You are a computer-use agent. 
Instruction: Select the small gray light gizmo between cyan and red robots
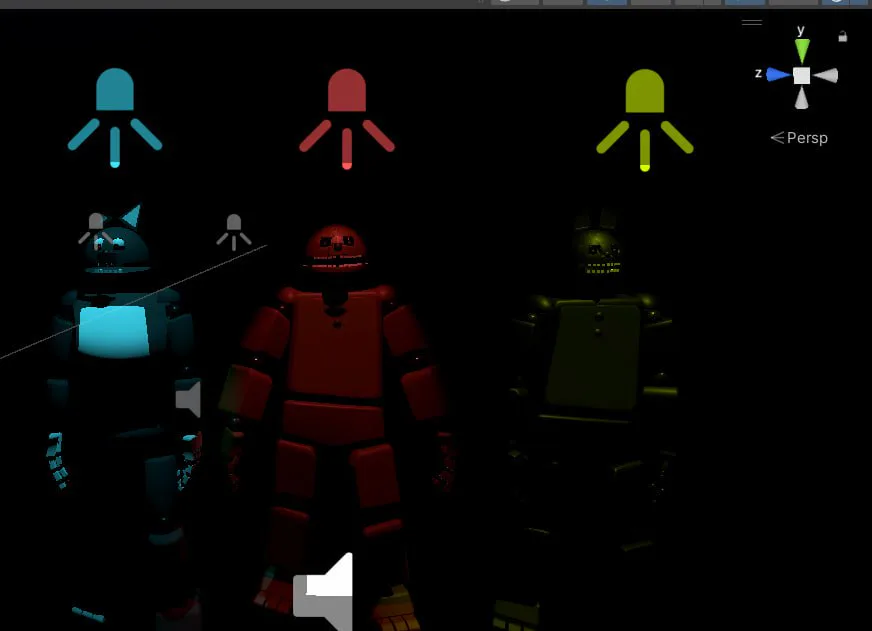click(x=234, y=232)
